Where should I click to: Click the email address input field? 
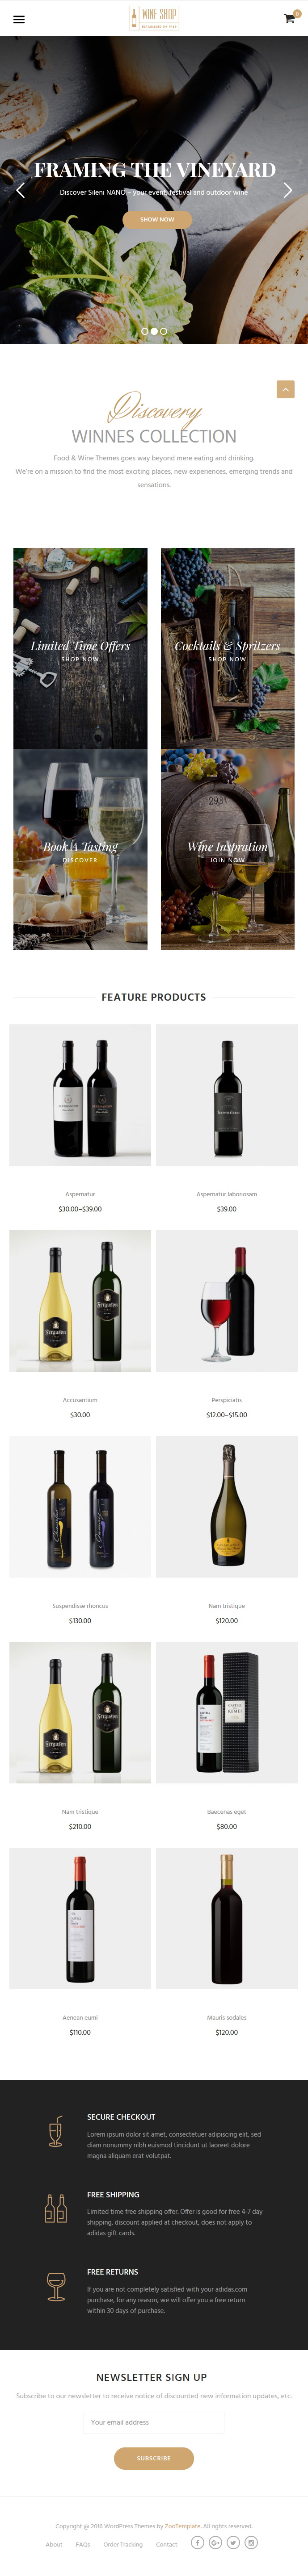click(154, 2421)
